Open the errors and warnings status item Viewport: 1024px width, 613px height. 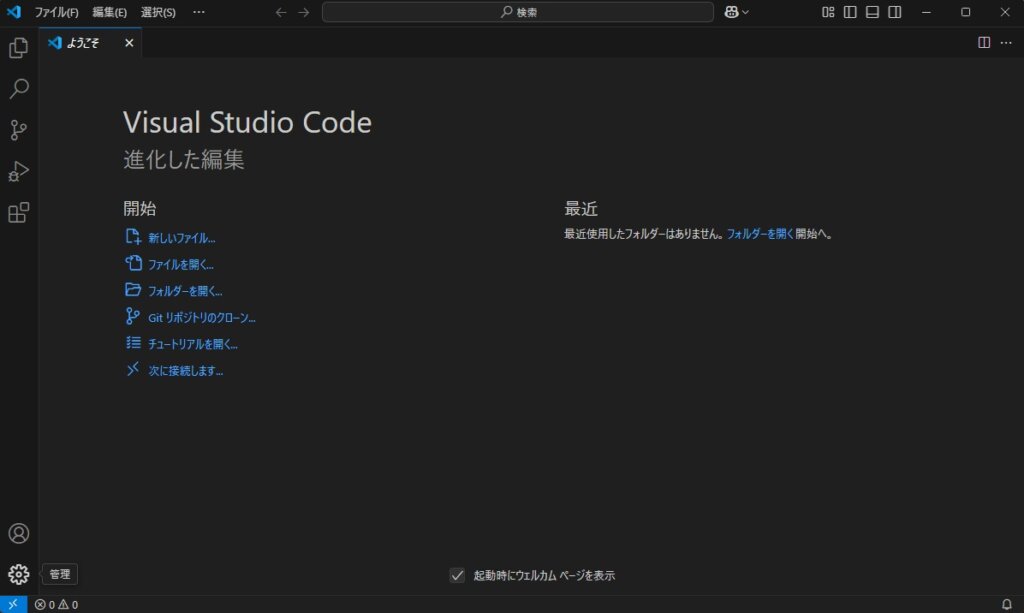click(x=56, y=605)
